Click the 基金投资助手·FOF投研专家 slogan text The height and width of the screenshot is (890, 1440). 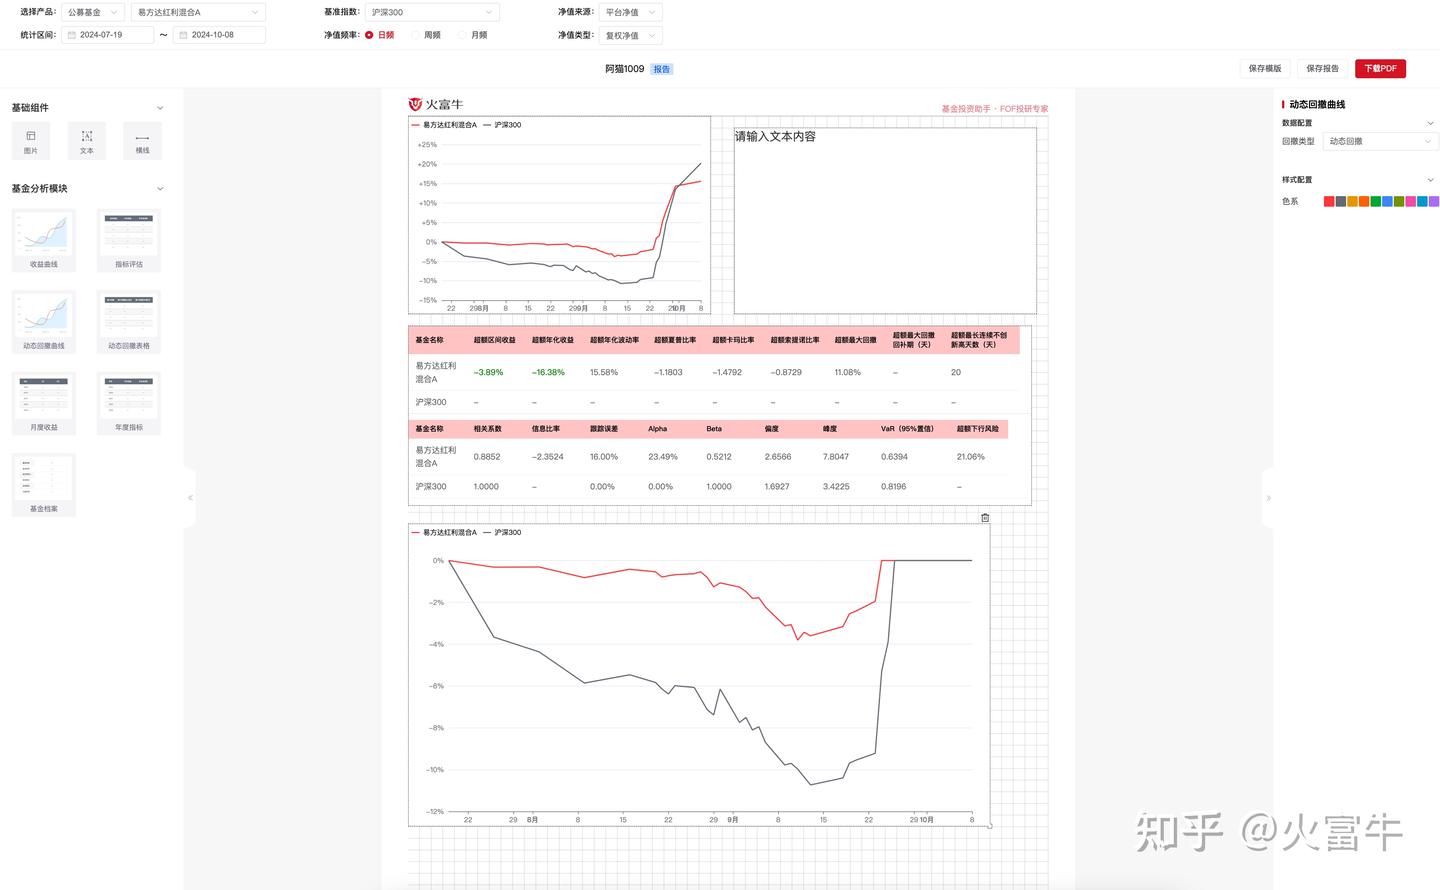(x=995, y=109)
